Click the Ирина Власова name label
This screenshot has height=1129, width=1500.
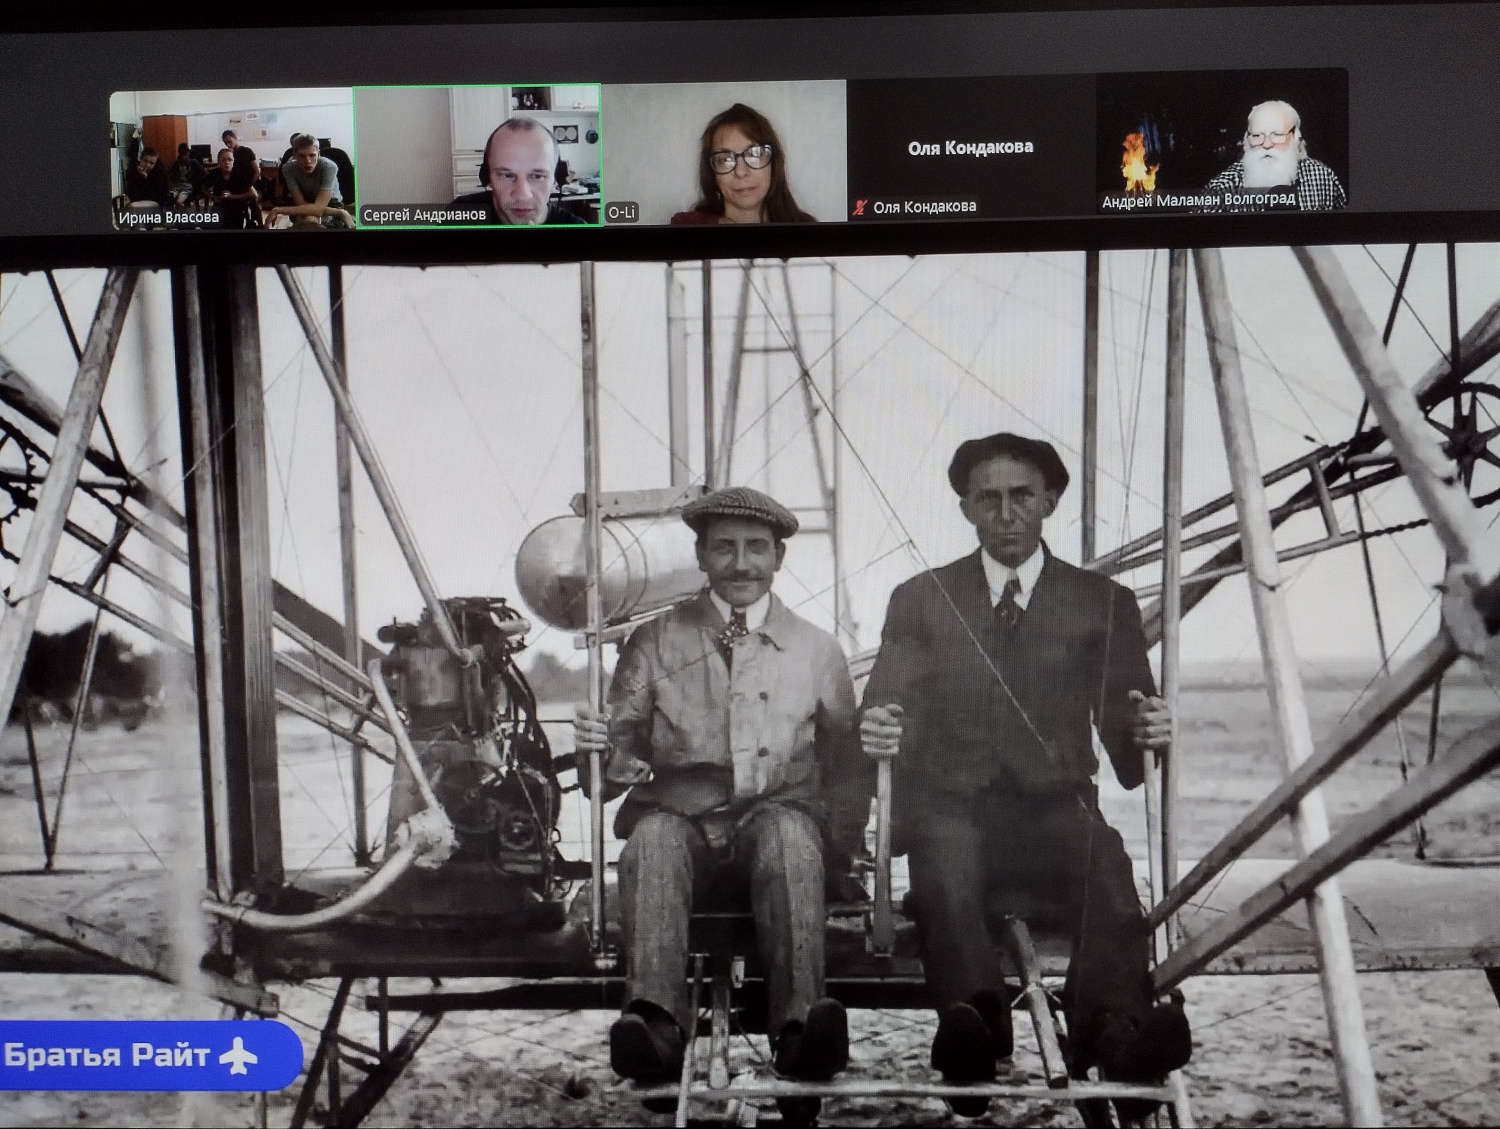pos(168,217)
